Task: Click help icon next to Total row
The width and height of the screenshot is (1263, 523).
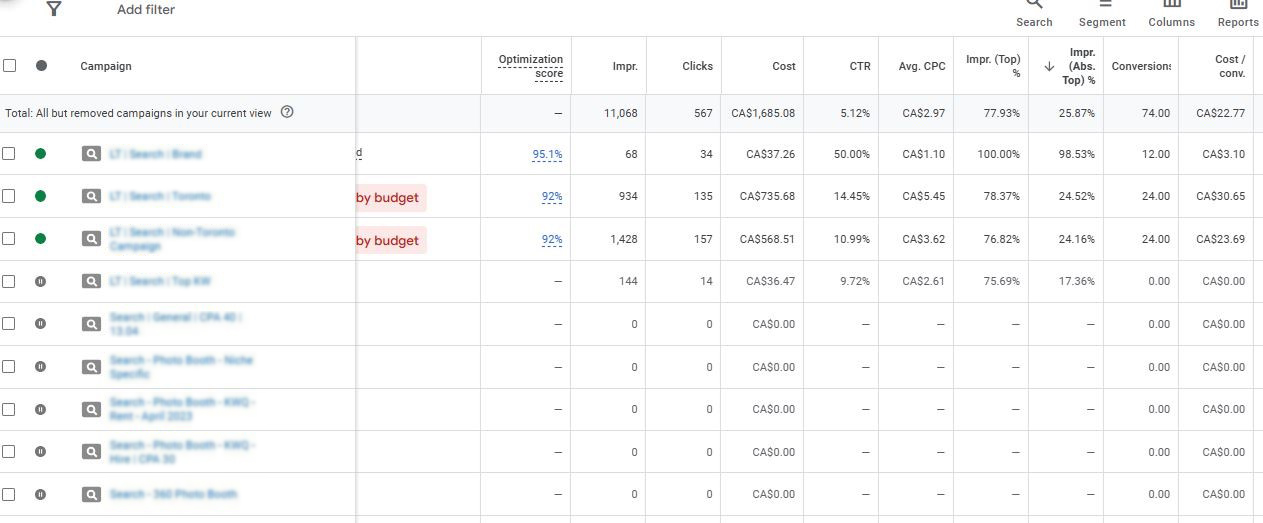Action: 287,112
